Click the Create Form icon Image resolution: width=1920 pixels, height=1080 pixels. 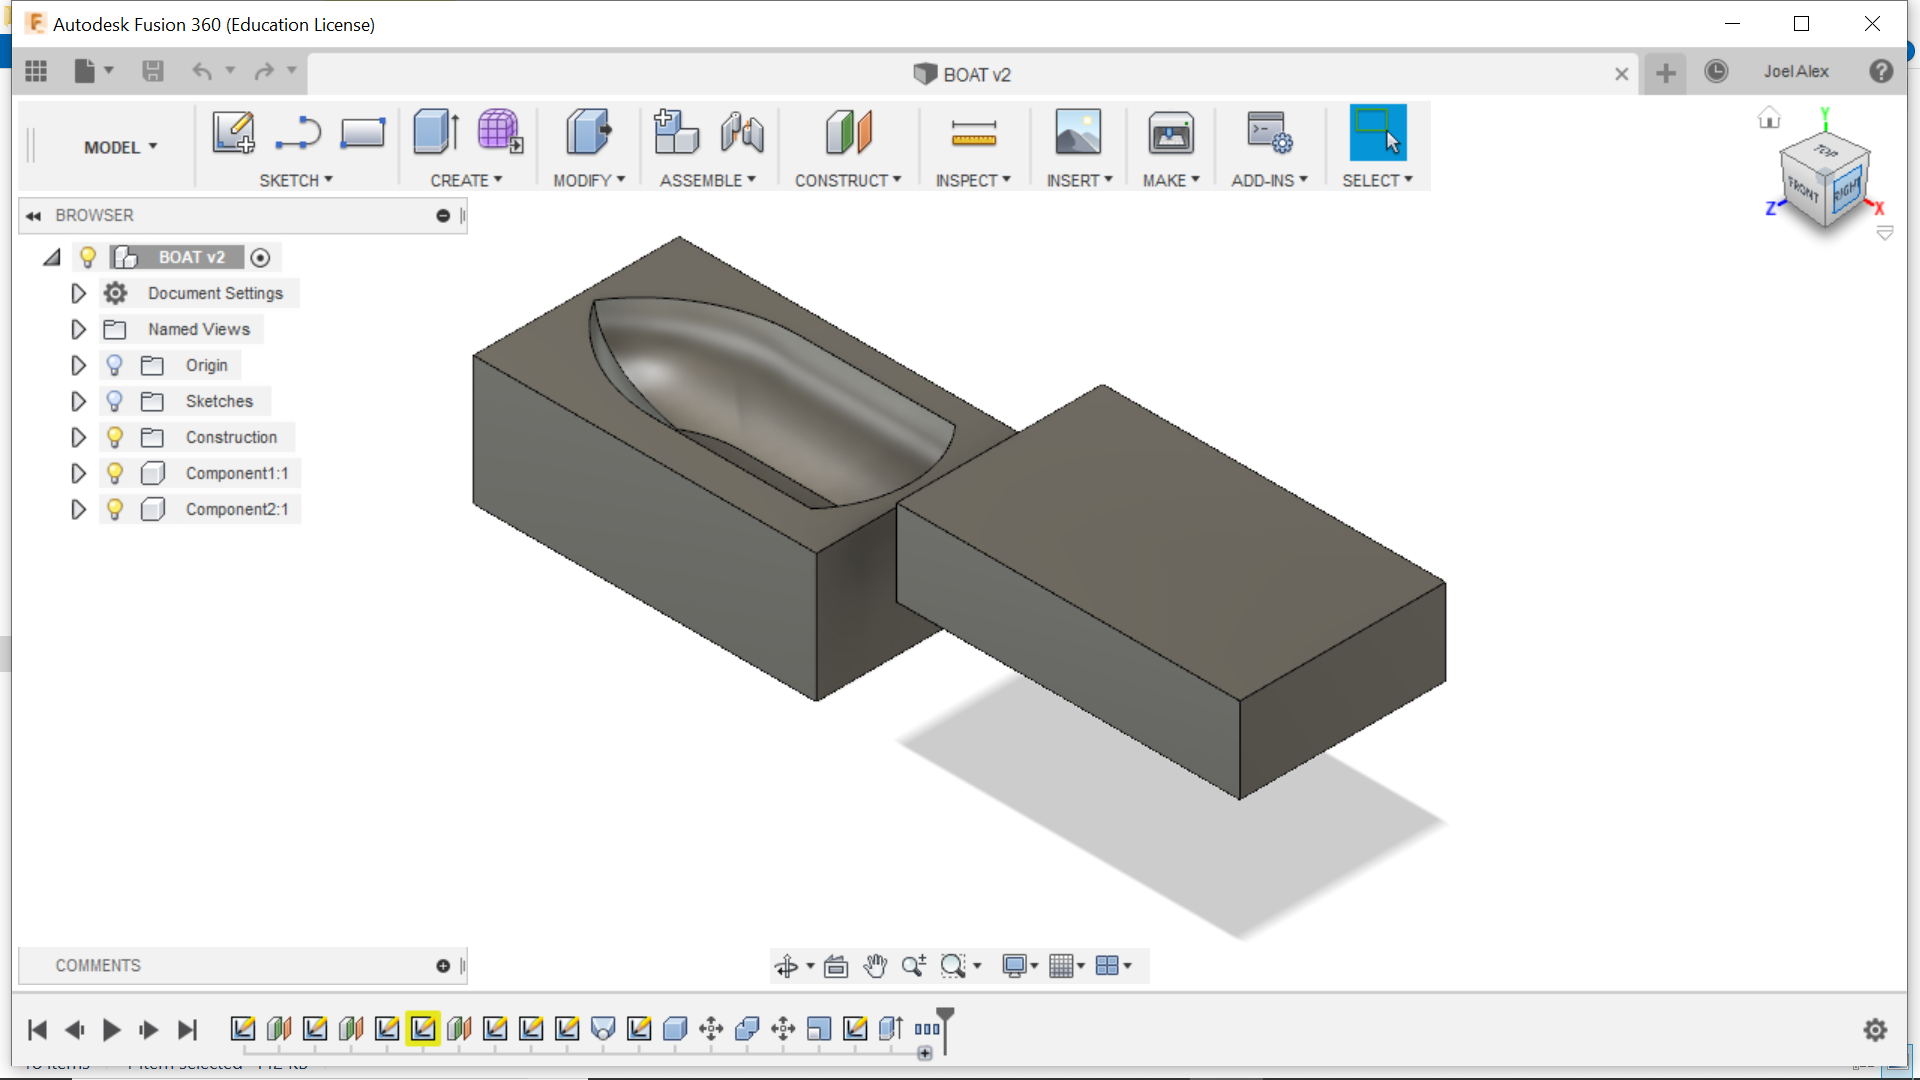pyautogui.click(x=499, y=132)
